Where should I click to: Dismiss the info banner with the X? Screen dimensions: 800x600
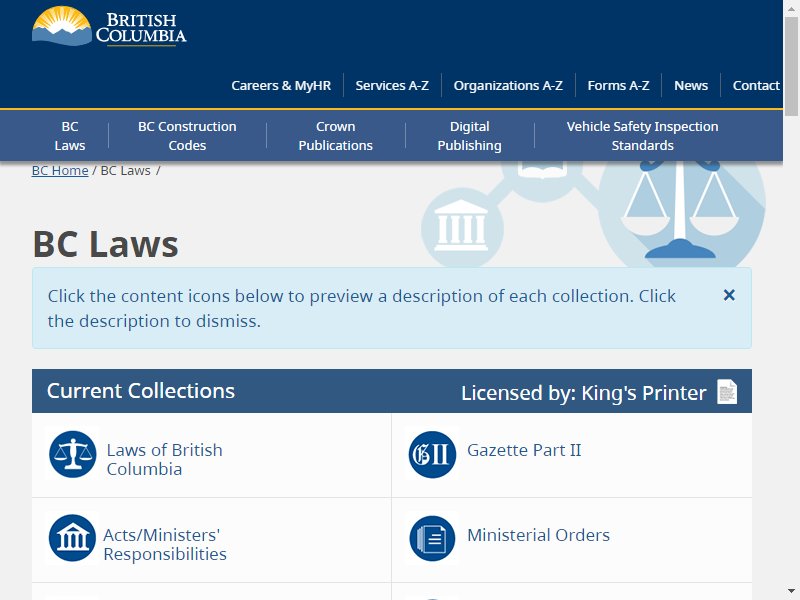(729, 295)
